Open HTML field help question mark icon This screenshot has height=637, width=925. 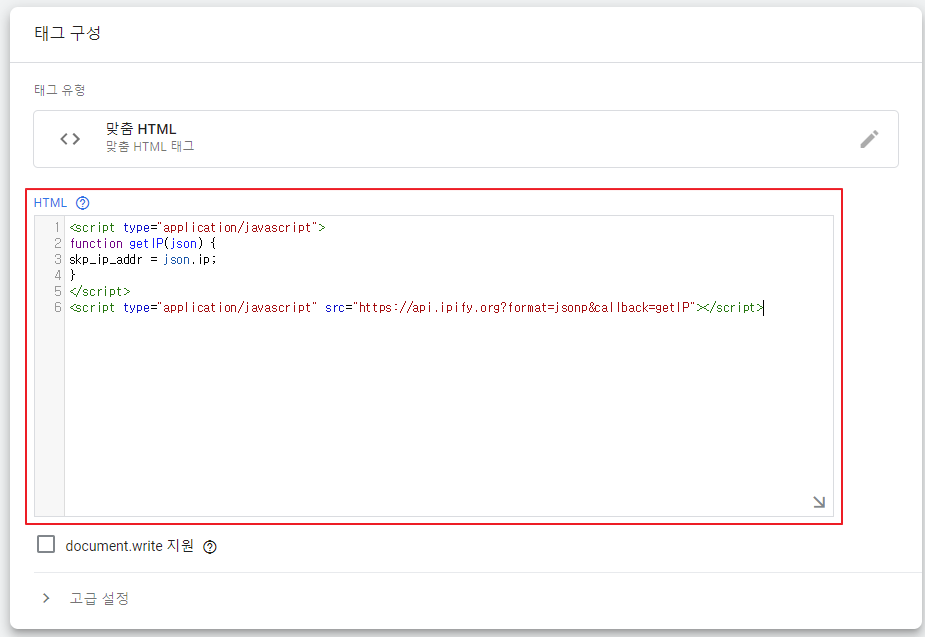pyautogui.click(x=83, y=203)
